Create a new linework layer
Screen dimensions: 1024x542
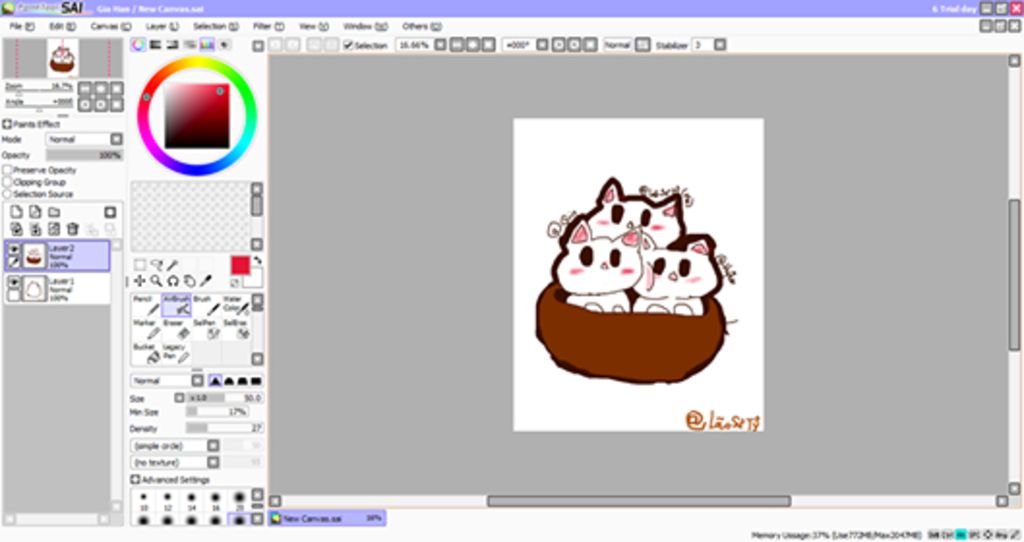(x=35, y=212)
